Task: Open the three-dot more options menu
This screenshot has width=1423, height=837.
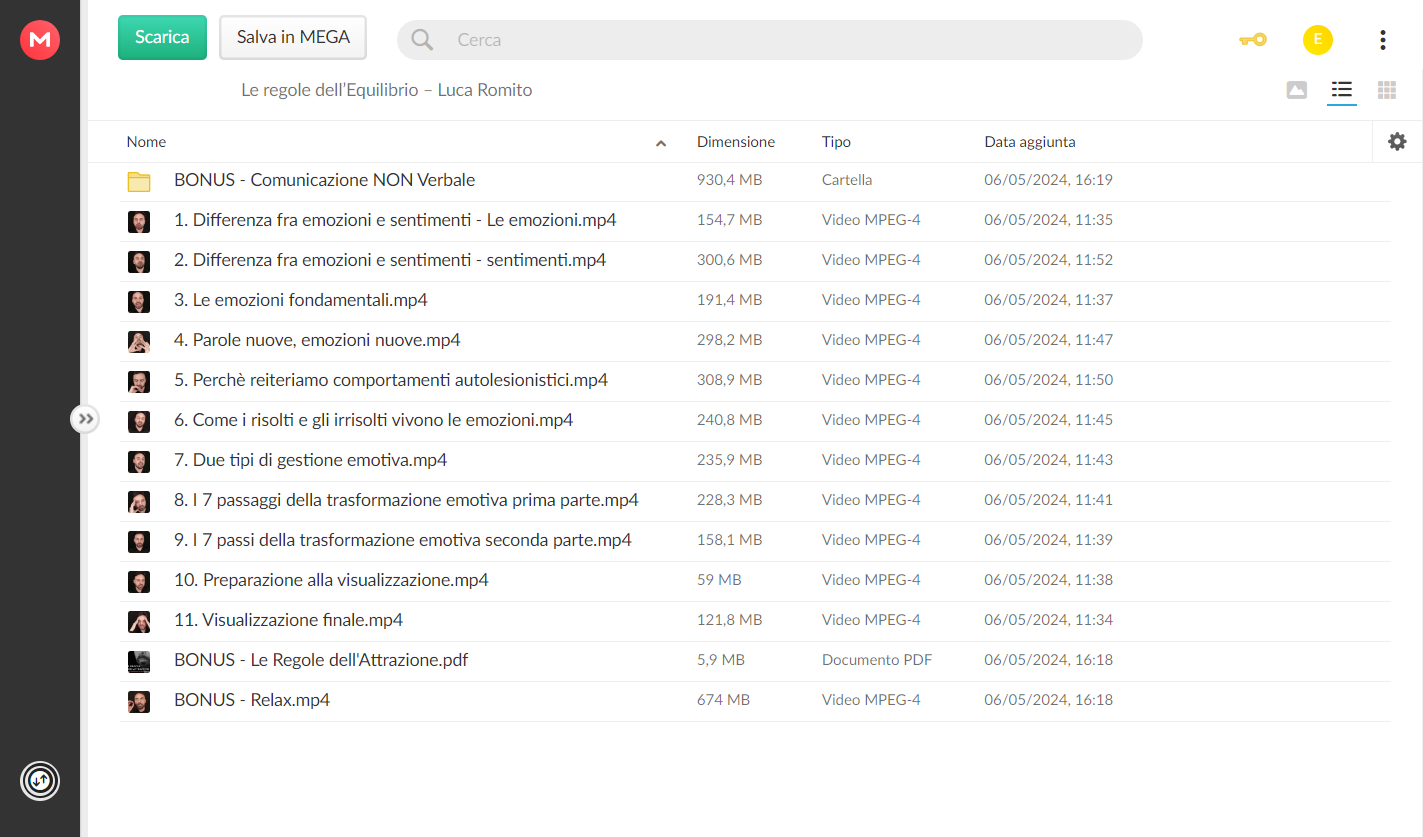Action: [x=1382, y=40]
